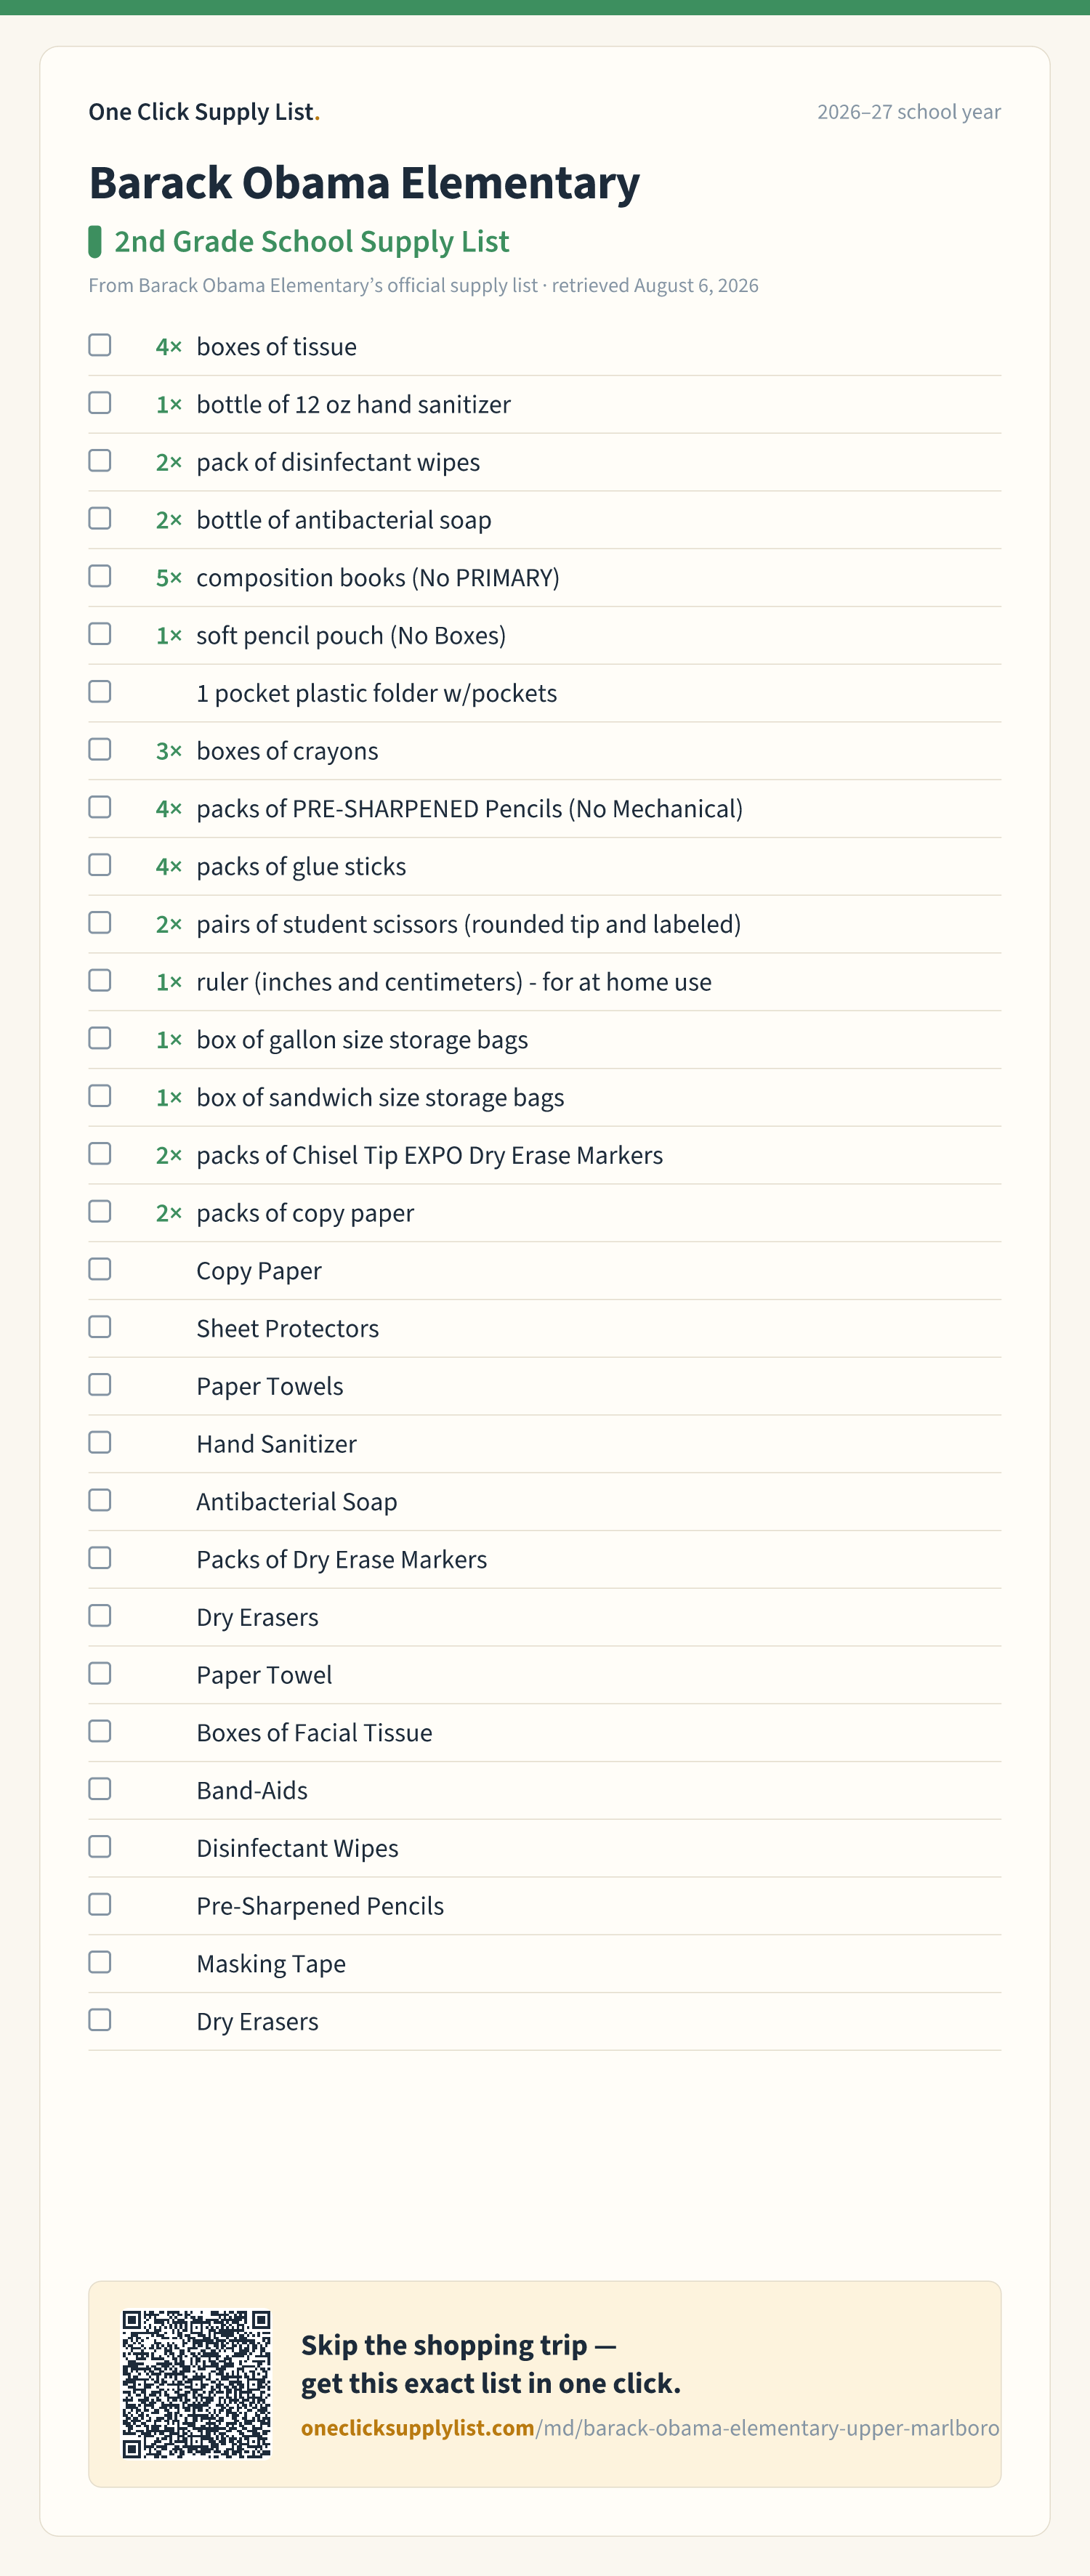Tick the Sheet Protectors checkbox
This screenshot has height=2576, width=1090.
100,1327
